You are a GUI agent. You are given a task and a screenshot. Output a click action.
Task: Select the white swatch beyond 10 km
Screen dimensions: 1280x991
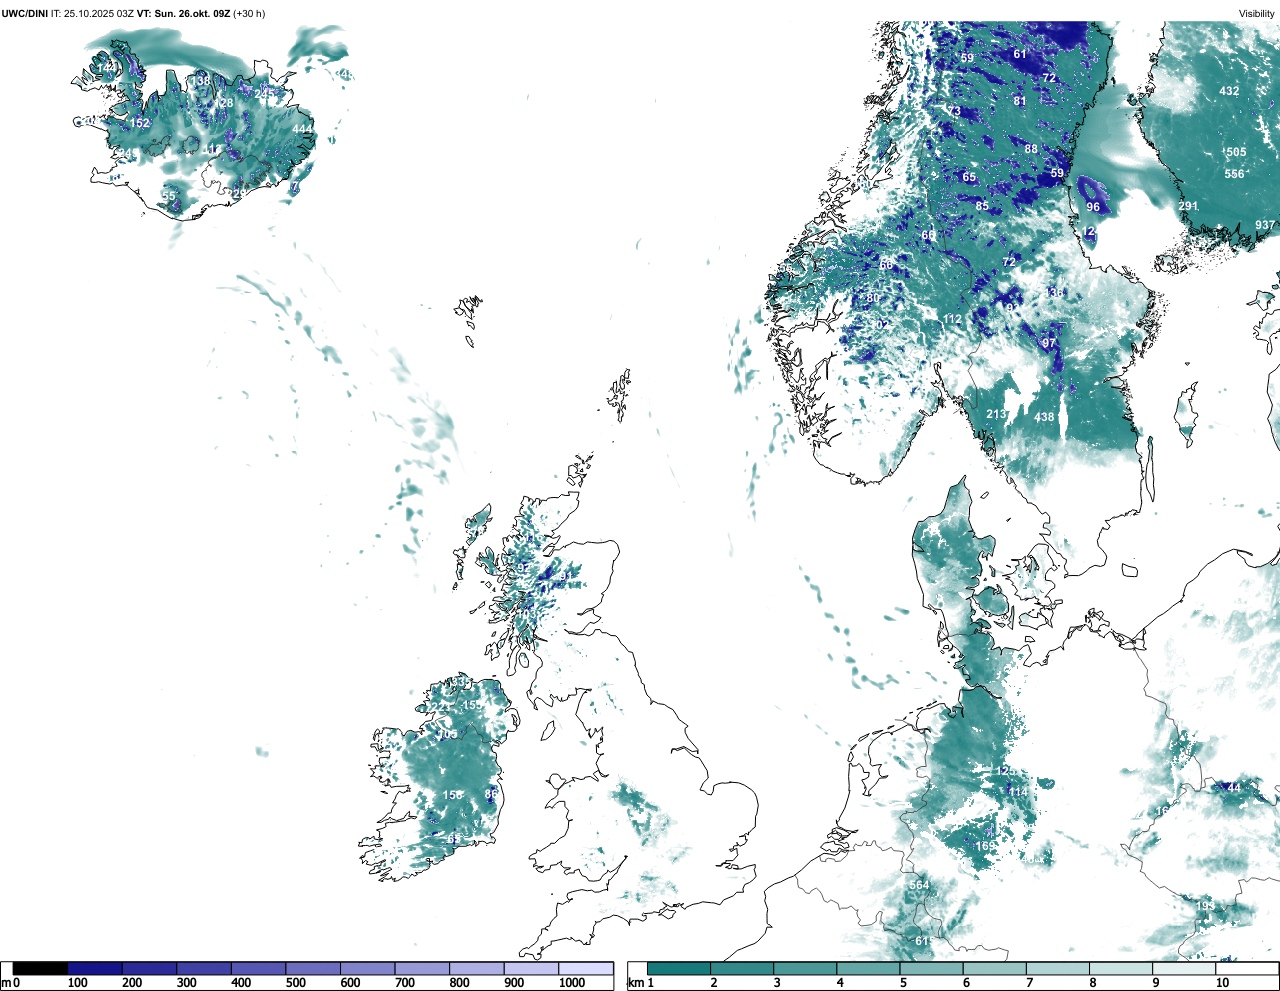(x=1246, y=968)
